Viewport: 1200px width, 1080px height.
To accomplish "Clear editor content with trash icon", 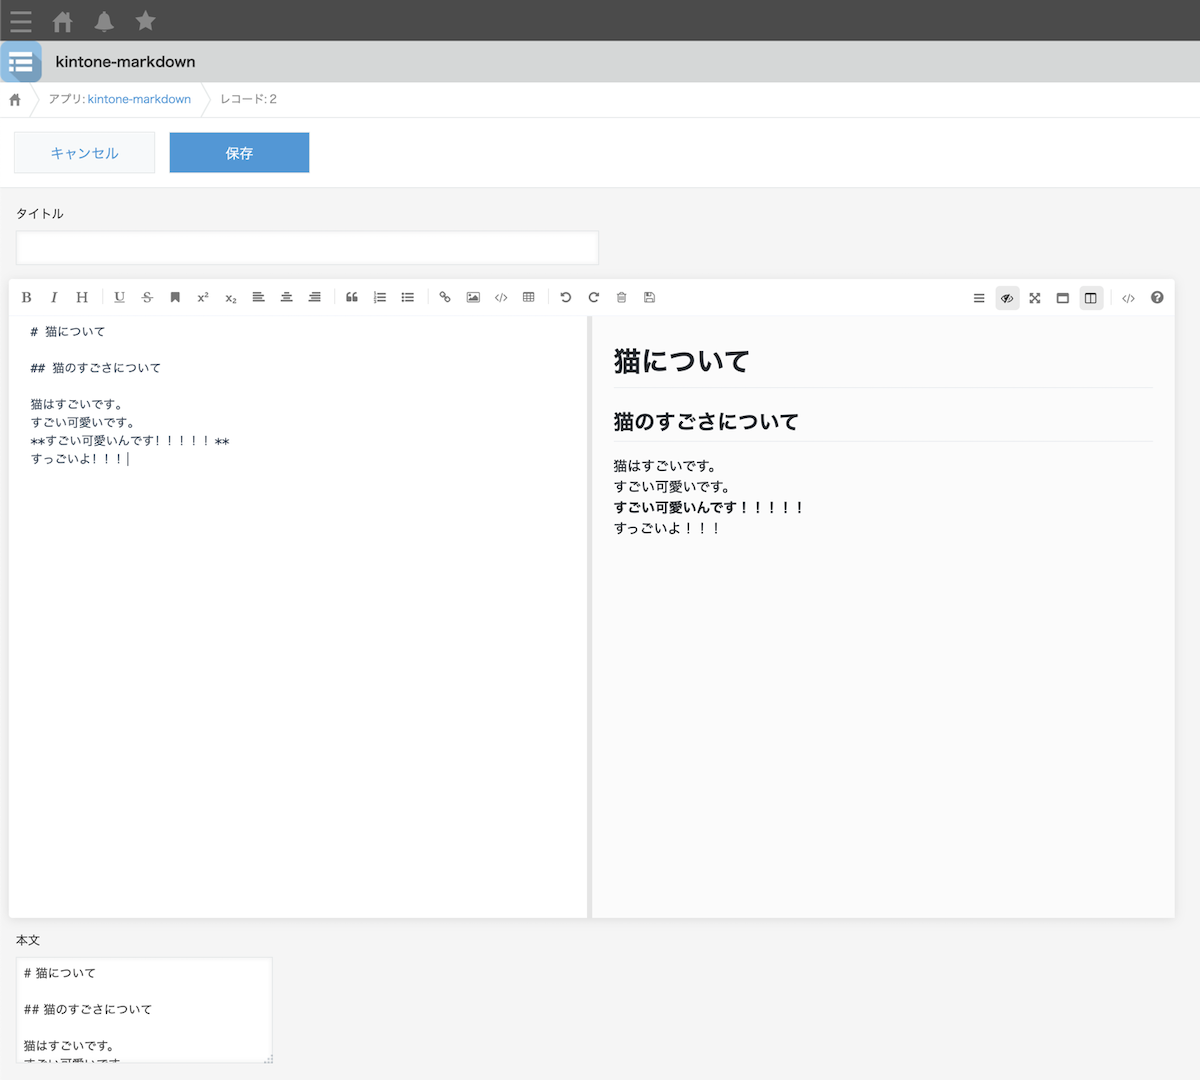I will tap(621, 297).
